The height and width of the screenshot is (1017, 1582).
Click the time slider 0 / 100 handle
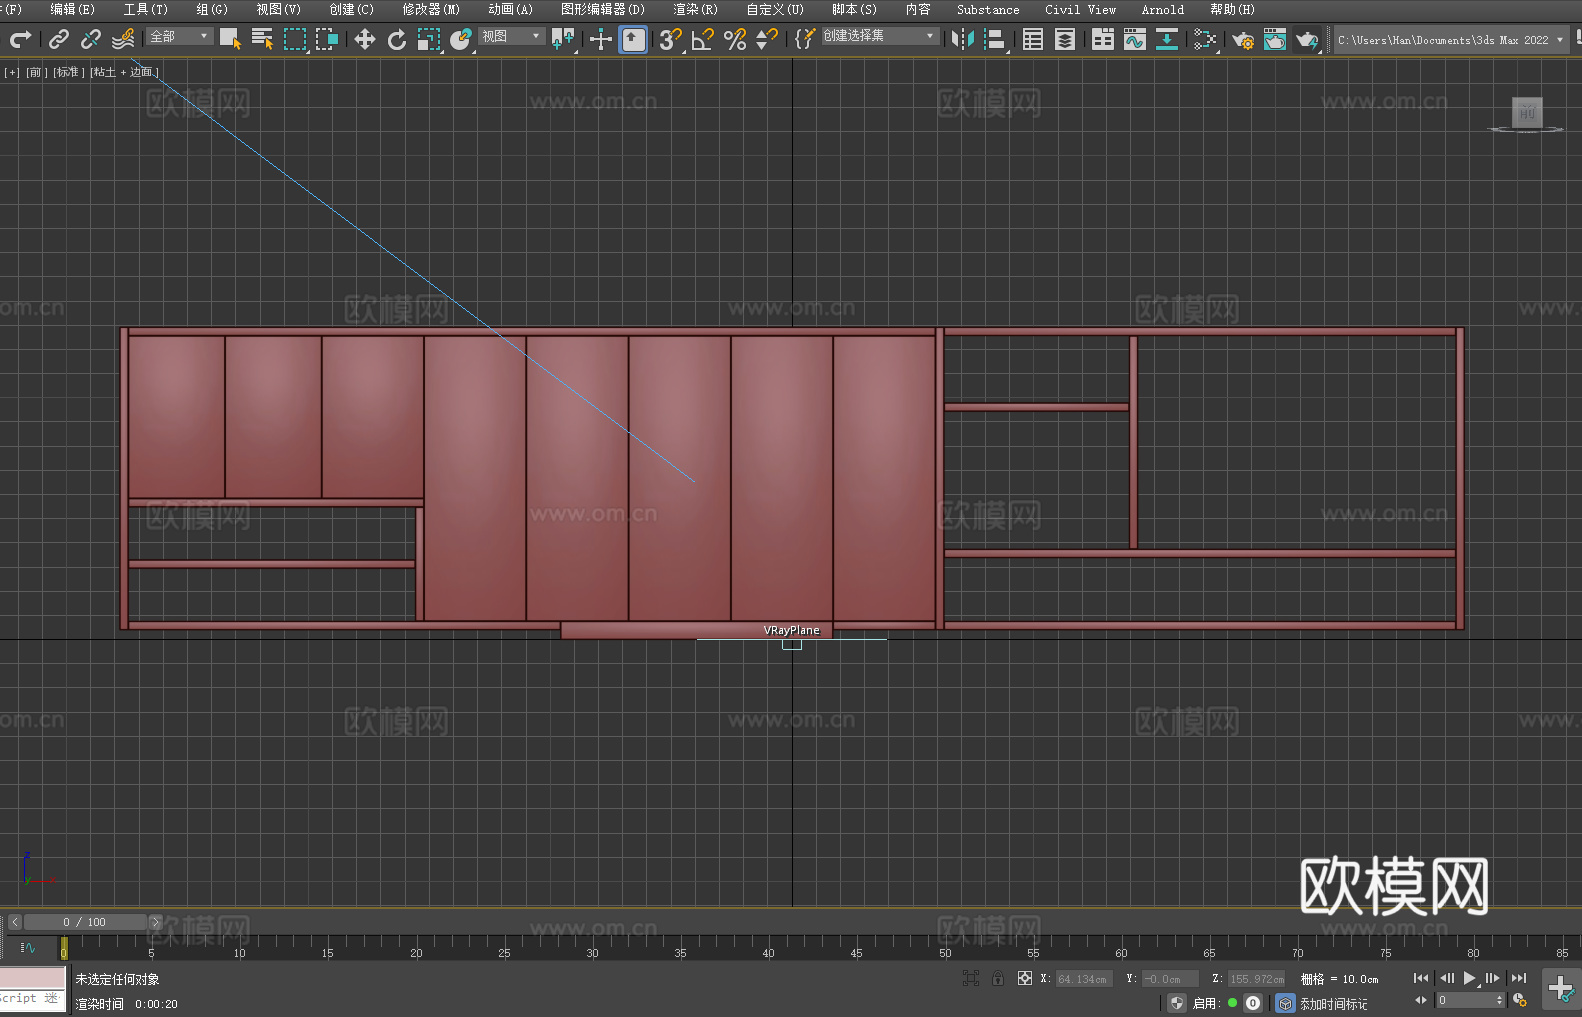coord(85,922)
